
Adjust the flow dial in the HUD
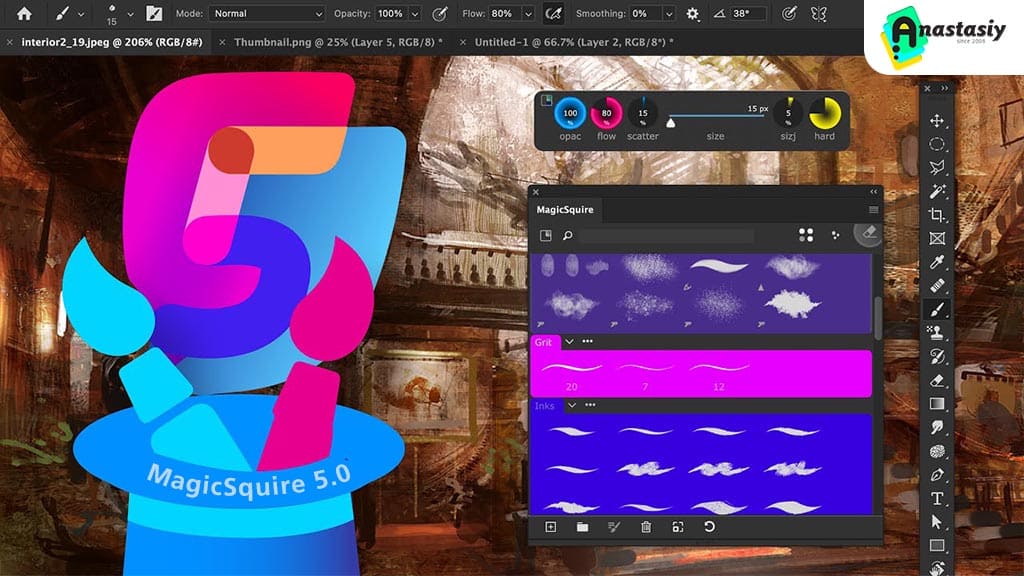[606, 114]
